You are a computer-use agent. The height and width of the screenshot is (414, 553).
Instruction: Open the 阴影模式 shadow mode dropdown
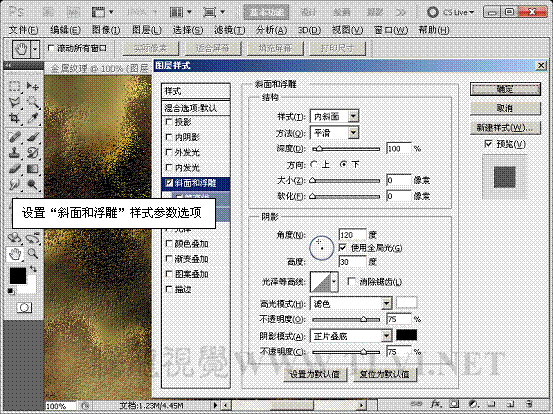(387, 336)
